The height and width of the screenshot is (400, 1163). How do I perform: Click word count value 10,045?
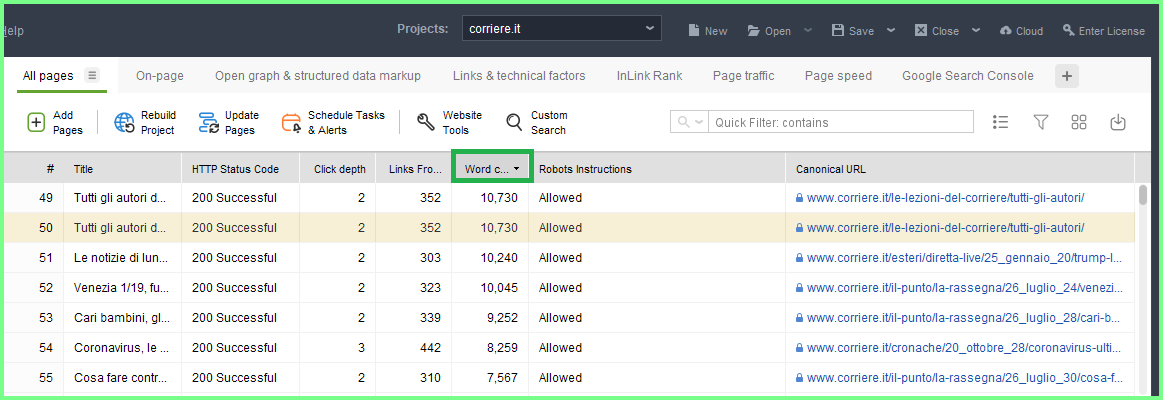(499, 288)
